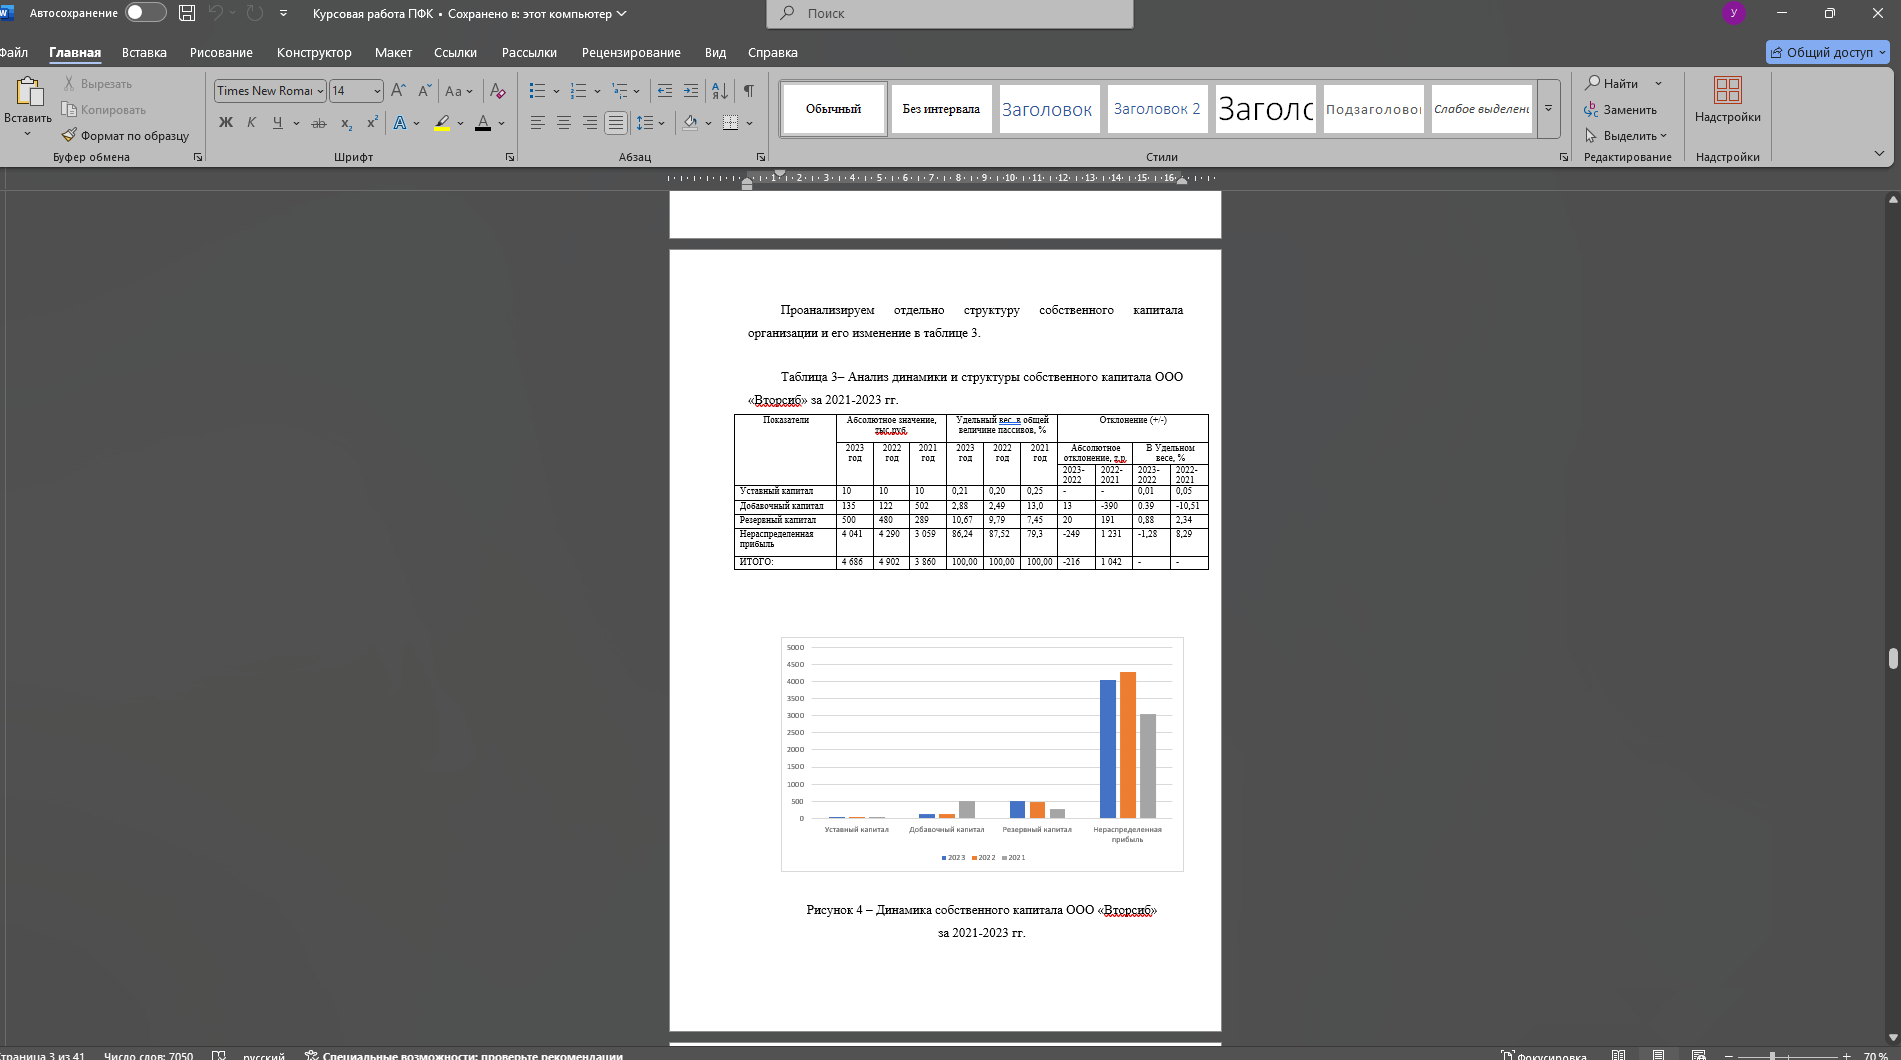Image resolution: width=1901 pixels, height=1060 pixels.
Task: Apply yellow text highlight color
Action: (x=442, y=123)
